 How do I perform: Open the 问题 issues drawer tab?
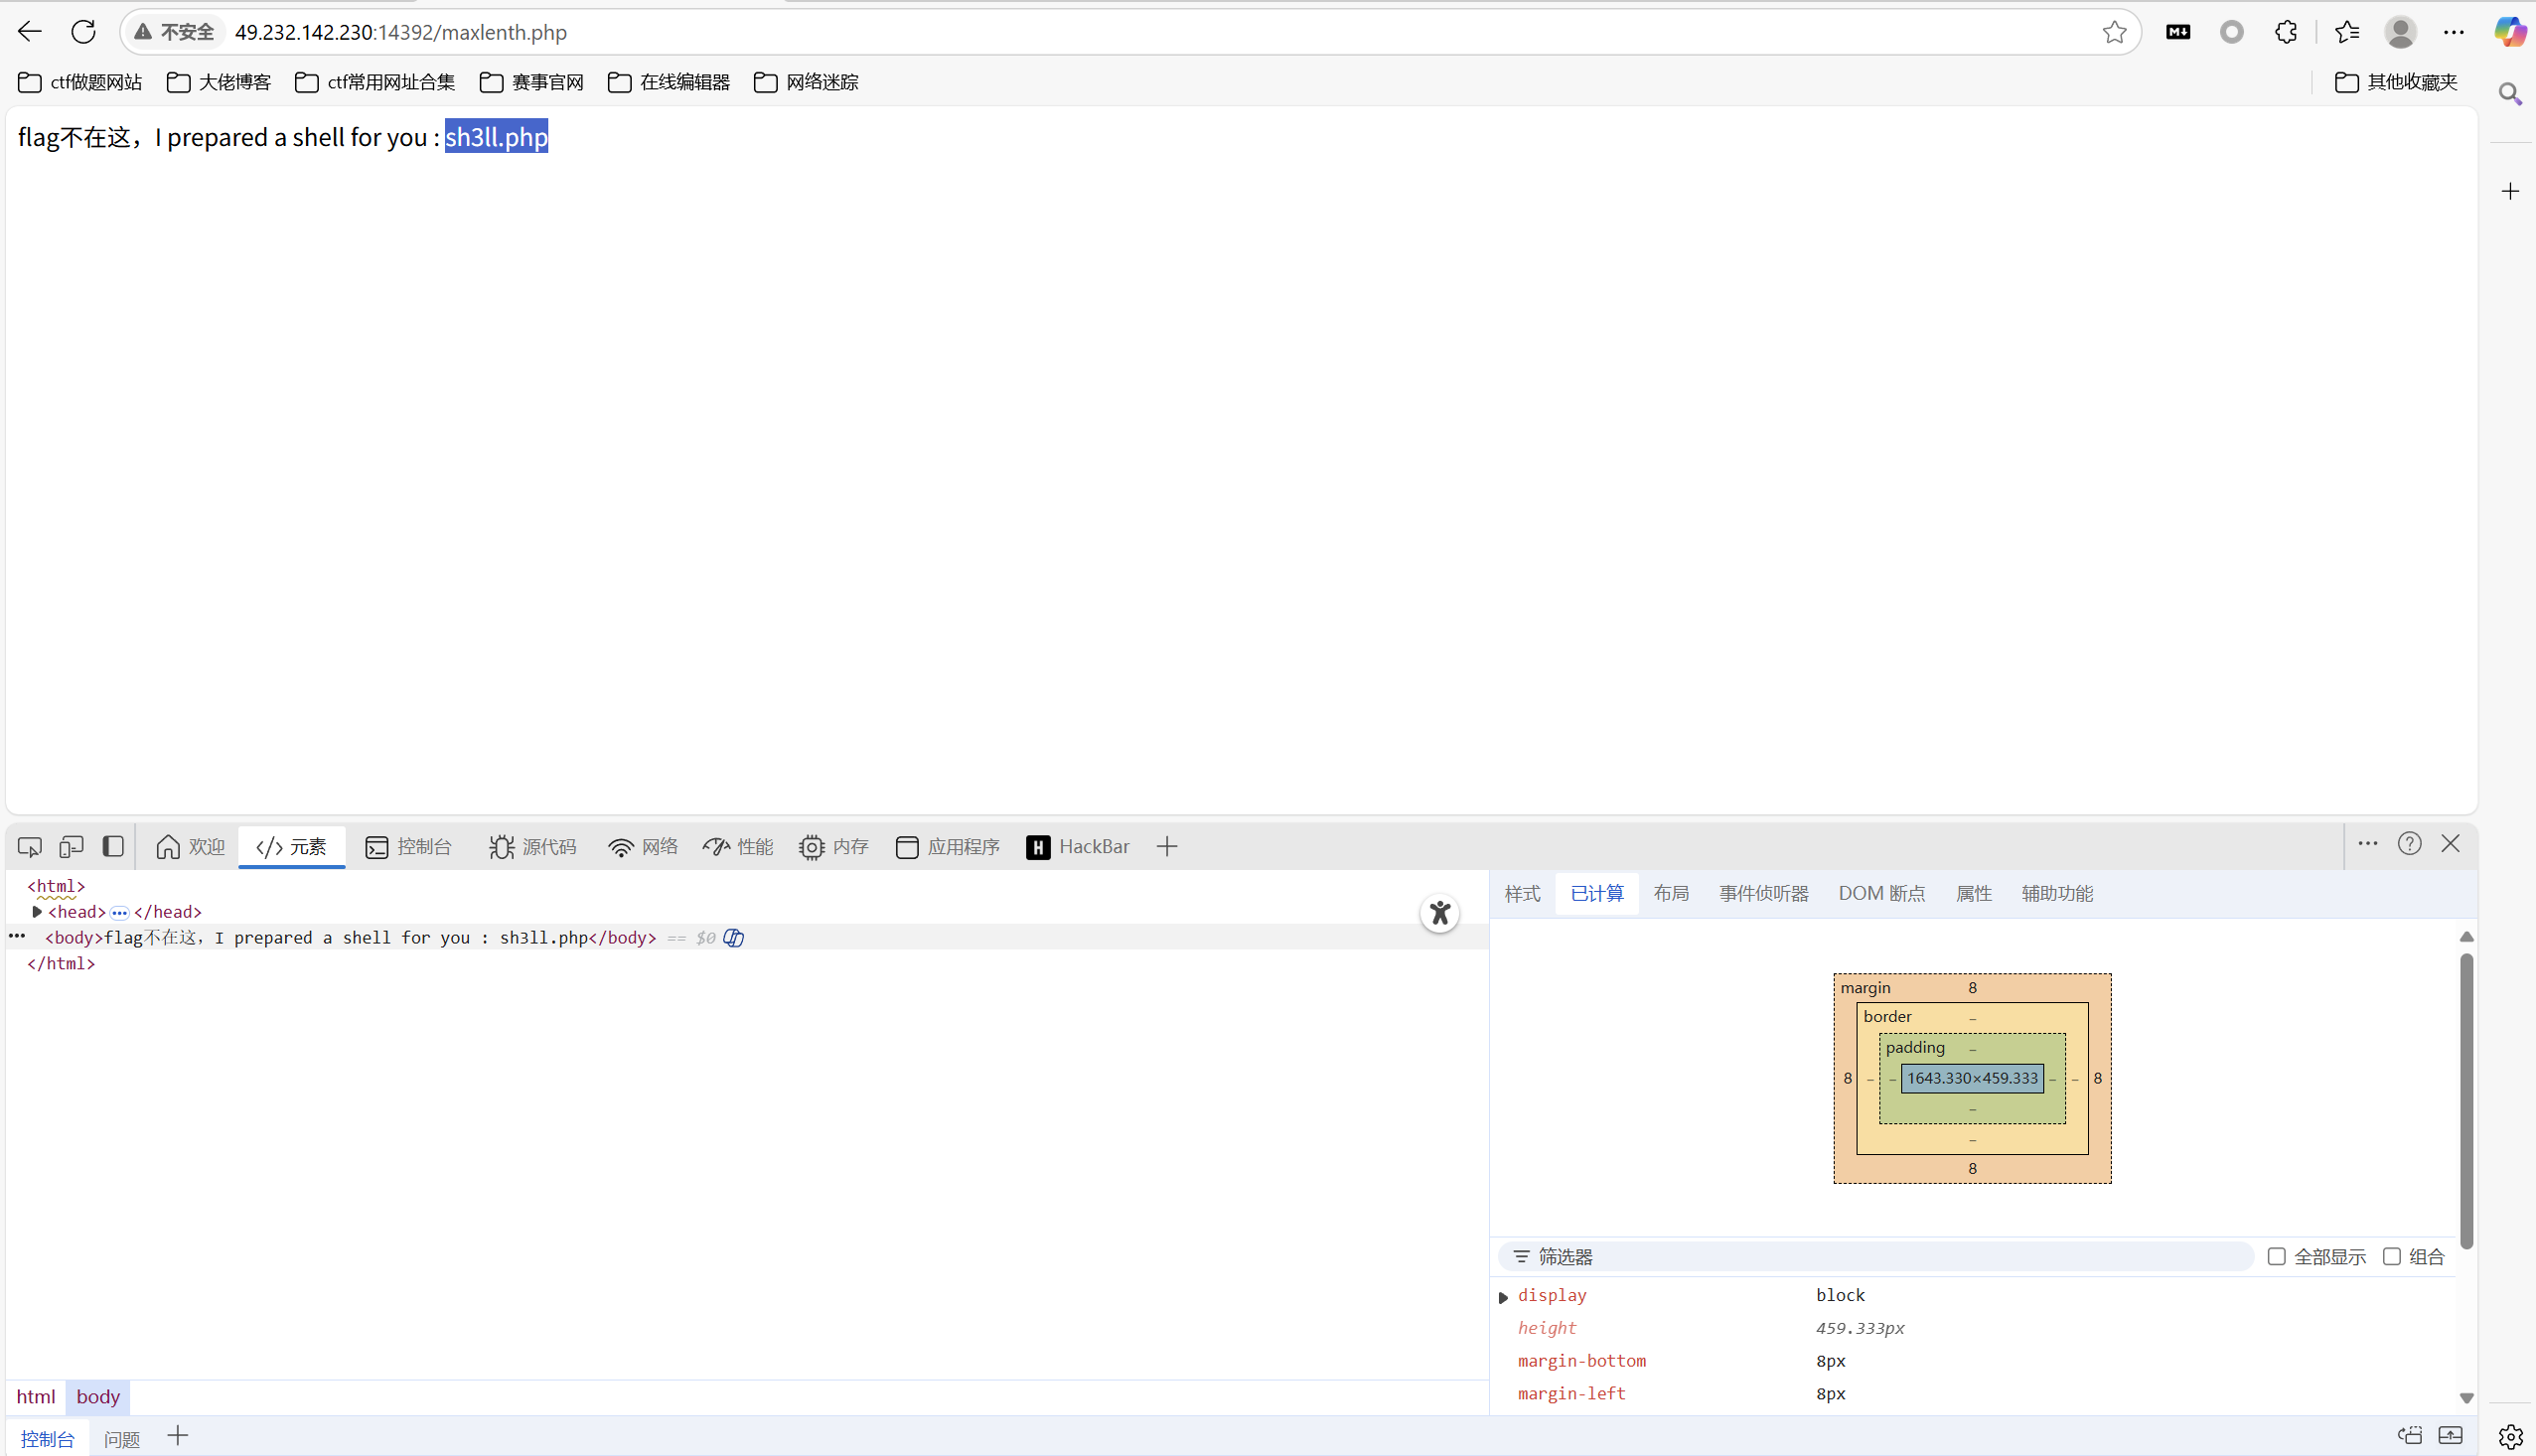tap(122, 1439)
